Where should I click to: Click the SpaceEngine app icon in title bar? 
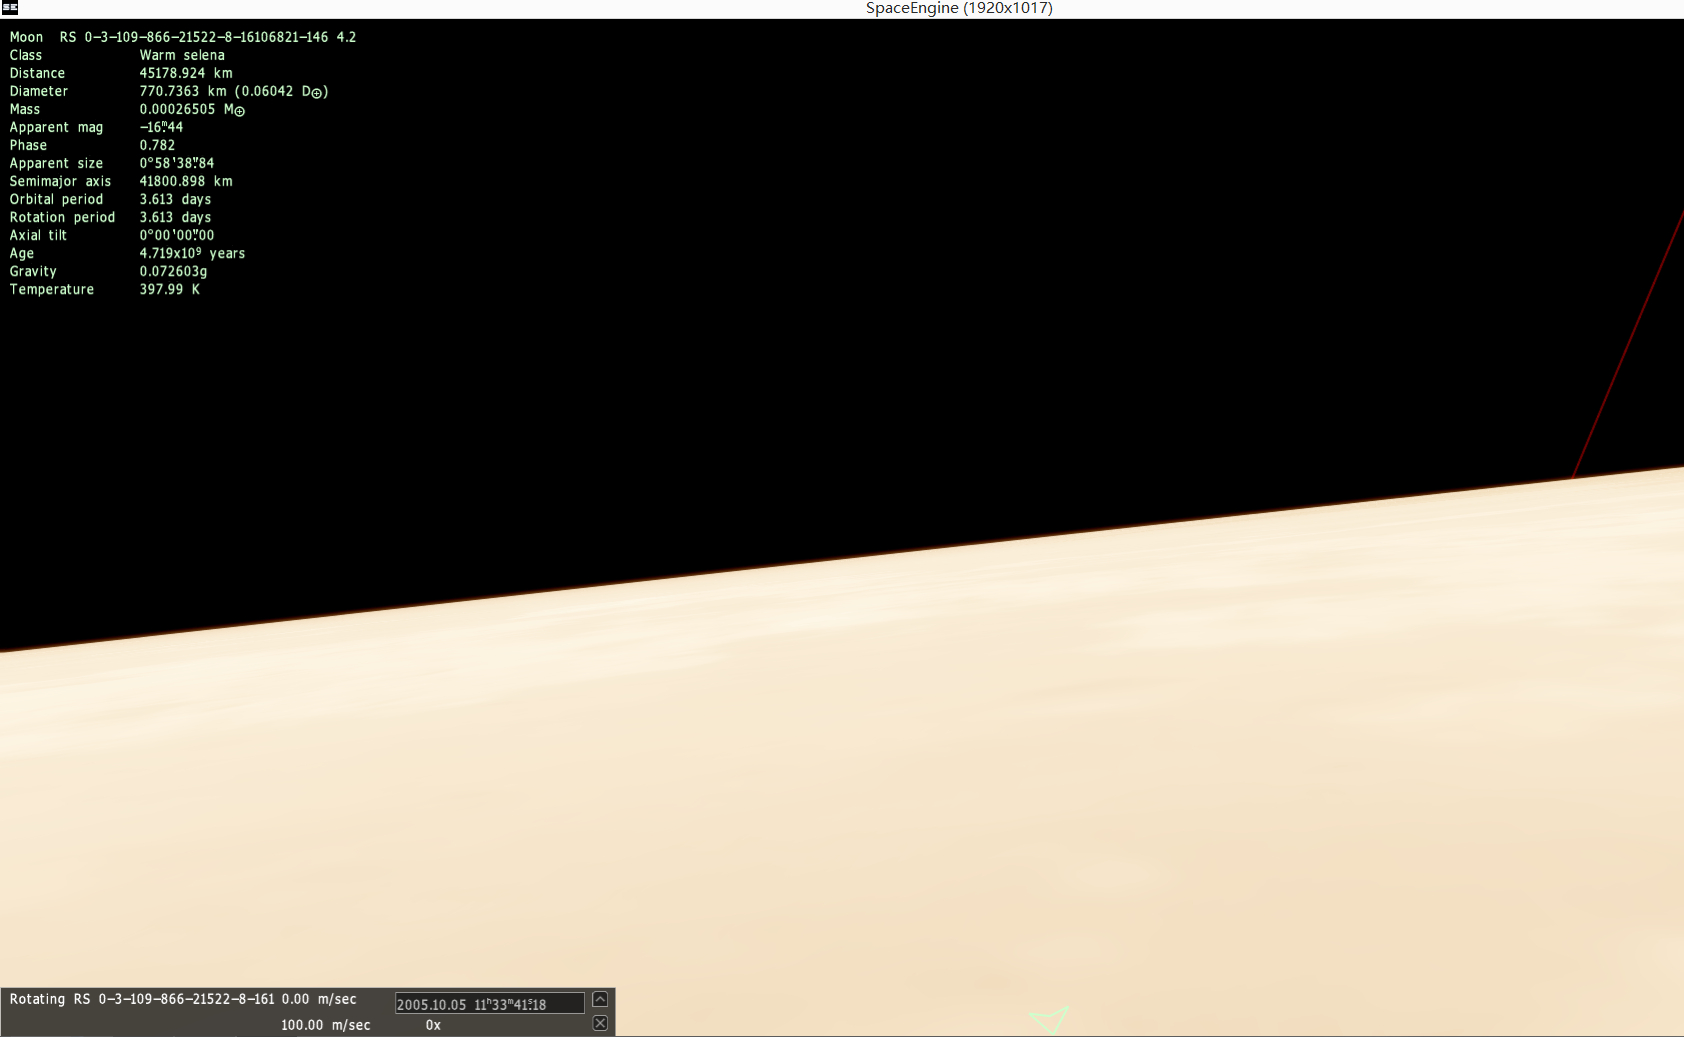tap(10, 8)
